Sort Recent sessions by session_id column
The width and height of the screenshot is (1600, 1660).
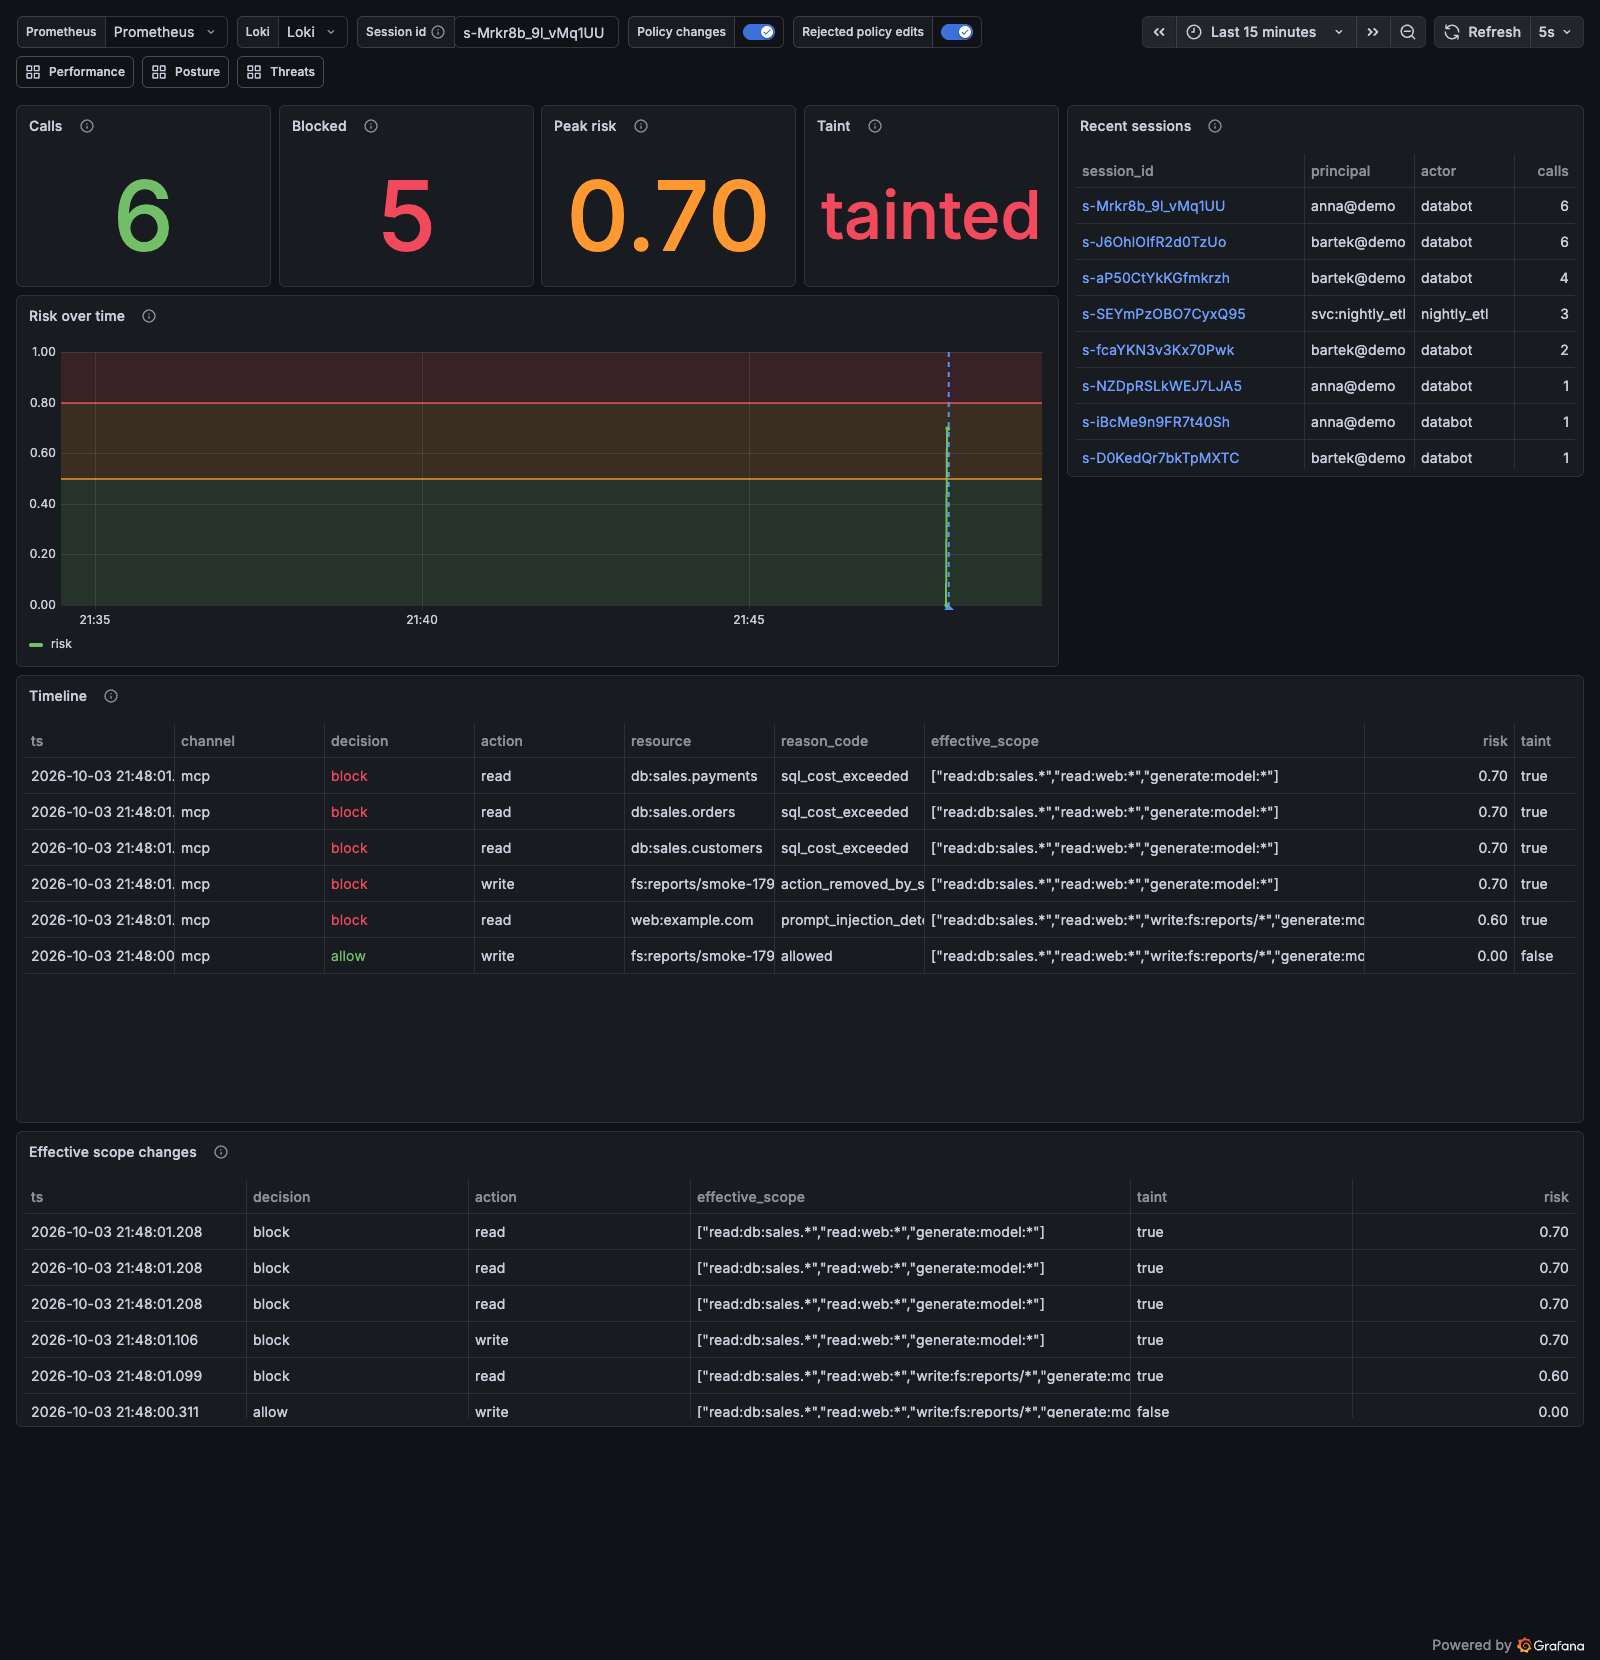coord(1118,171)
